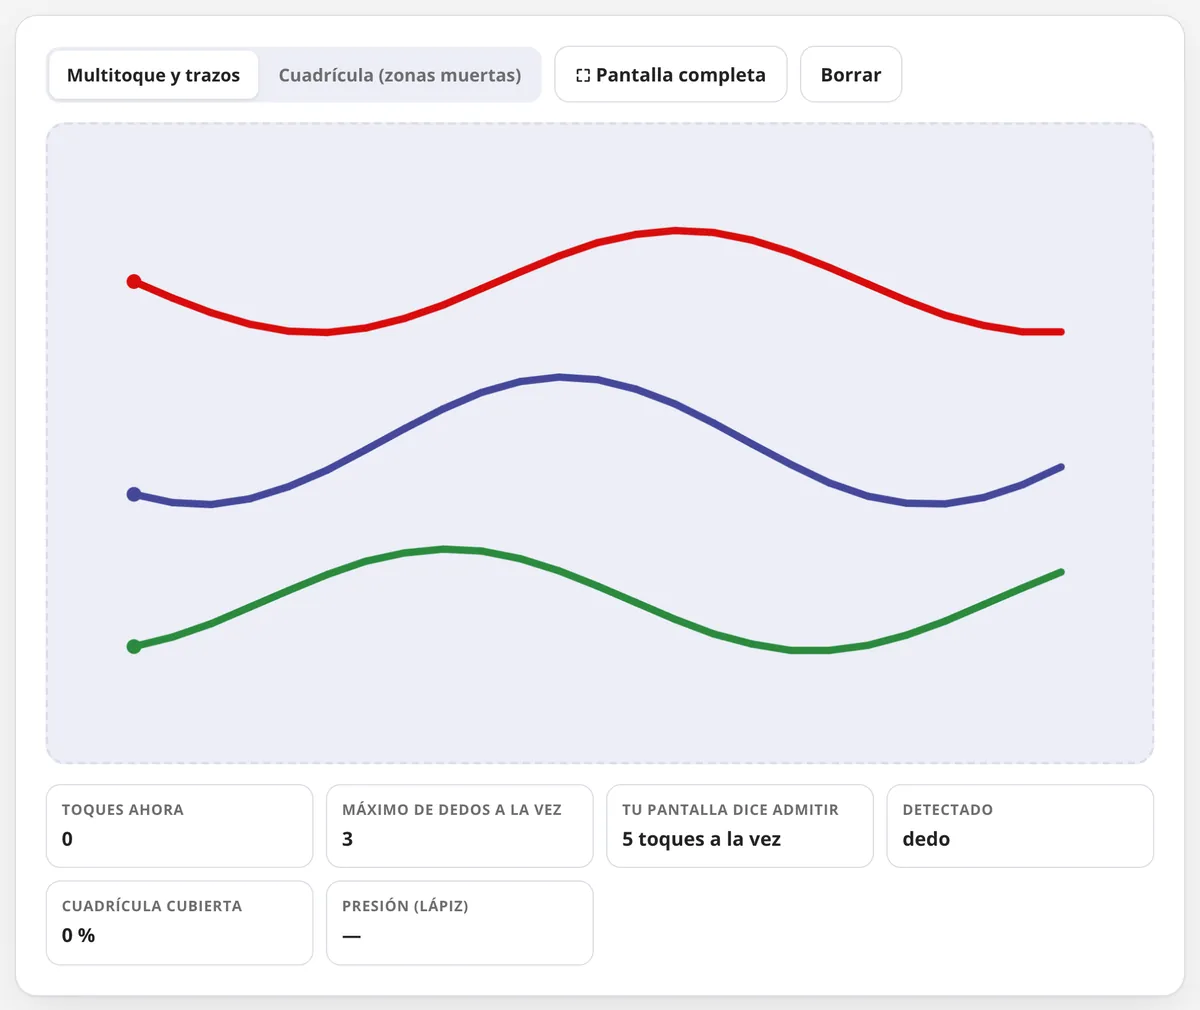The width and height of the screenshot is (1200, 1010).
Task: Click the MÁXIMO DE DEDOS A LA VEZ label
Action: coord(452,810)
